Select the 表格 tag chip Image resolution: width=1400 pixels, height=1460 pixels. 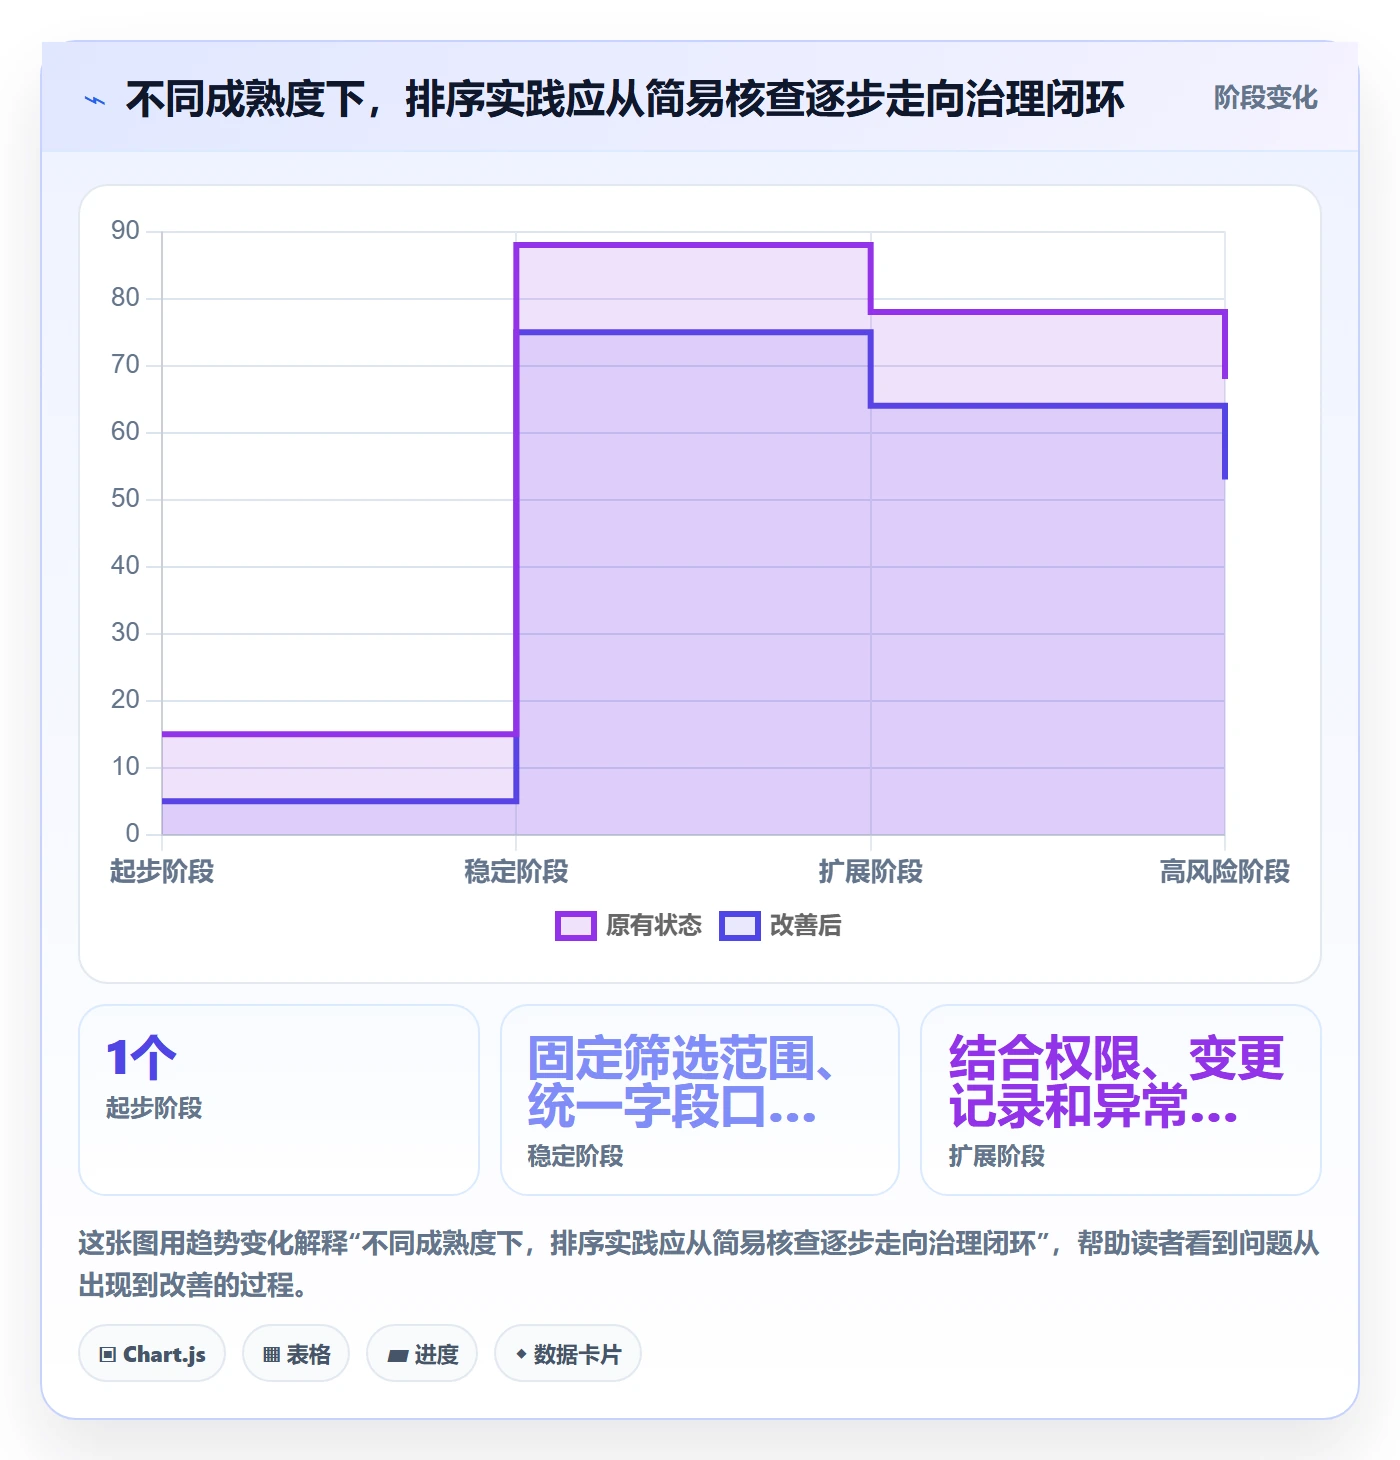[296, 1354]
